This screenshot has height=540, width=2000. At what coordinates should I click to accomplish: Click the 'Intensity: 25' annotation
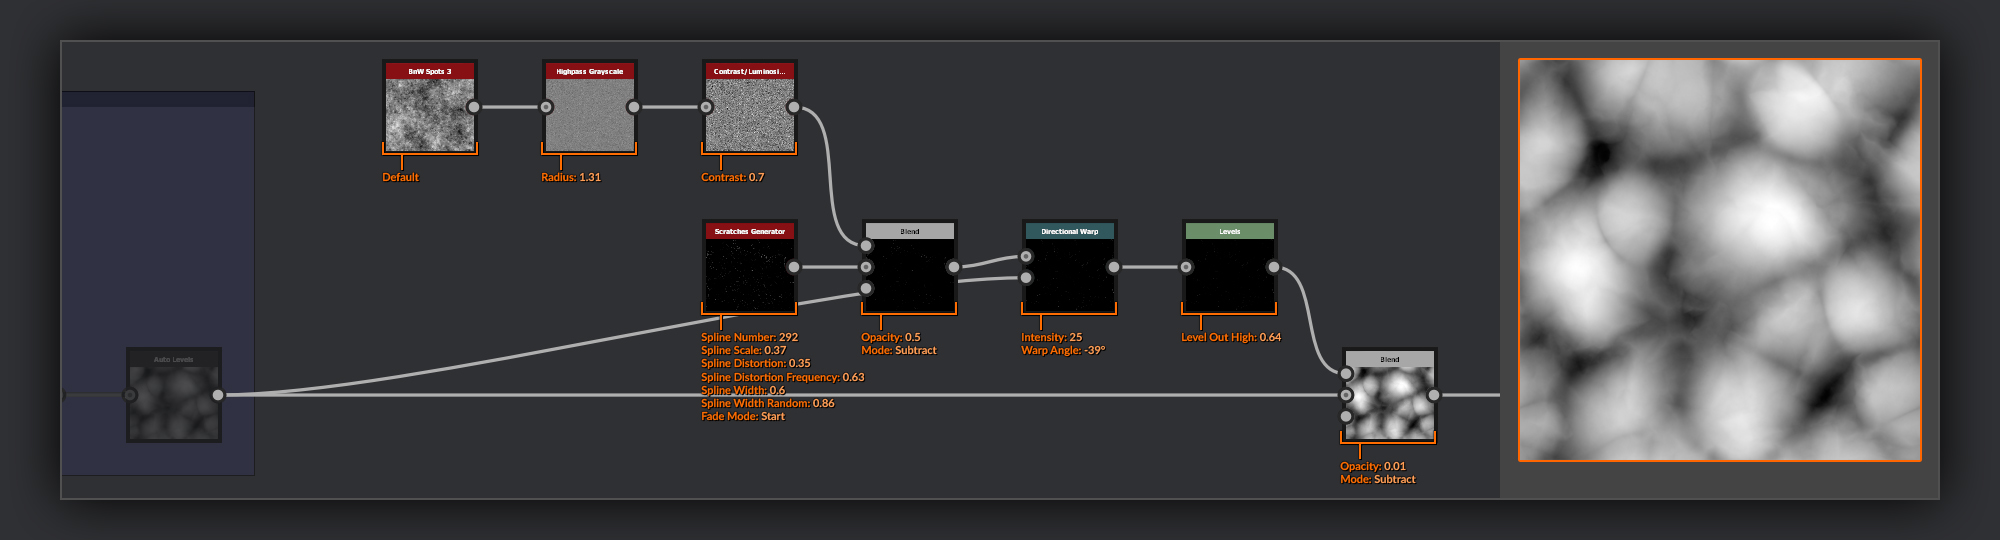(x=1051, y=337)
